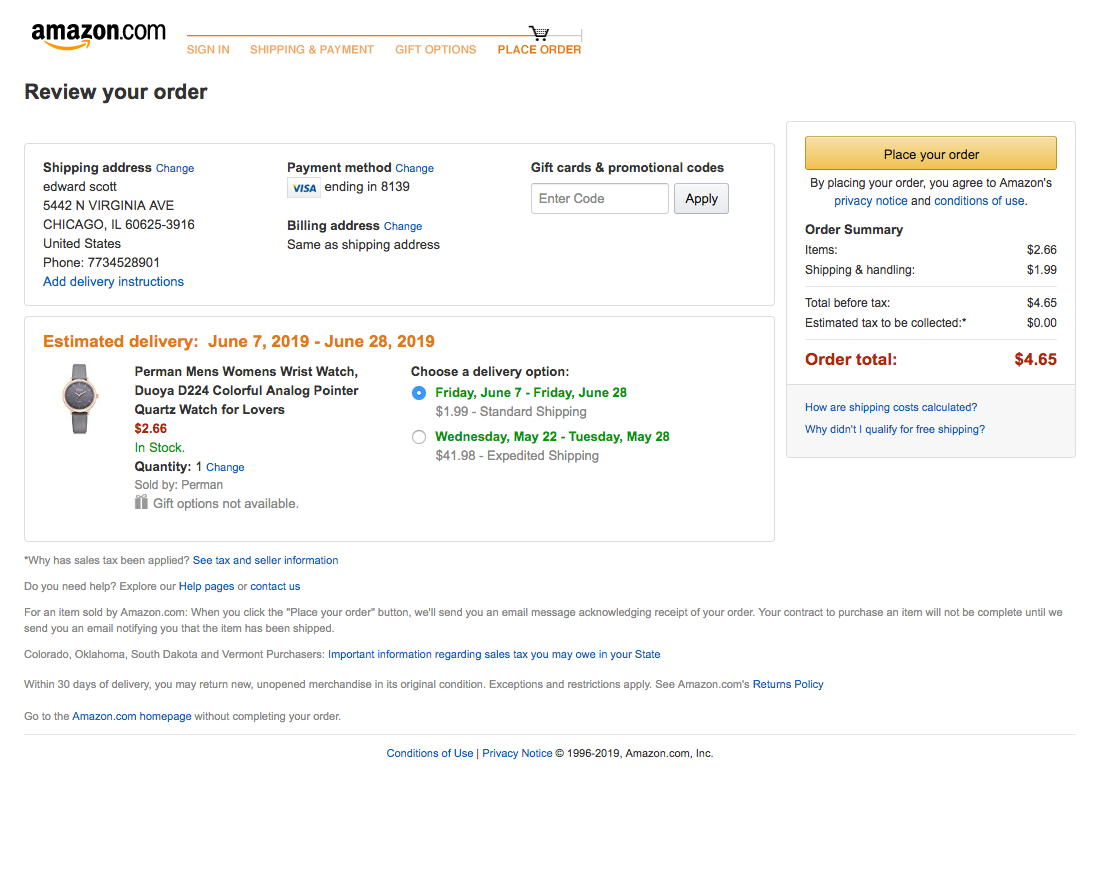Select the Expedited Shipping delivery option
1100x890 pixels.
point(419,436)
